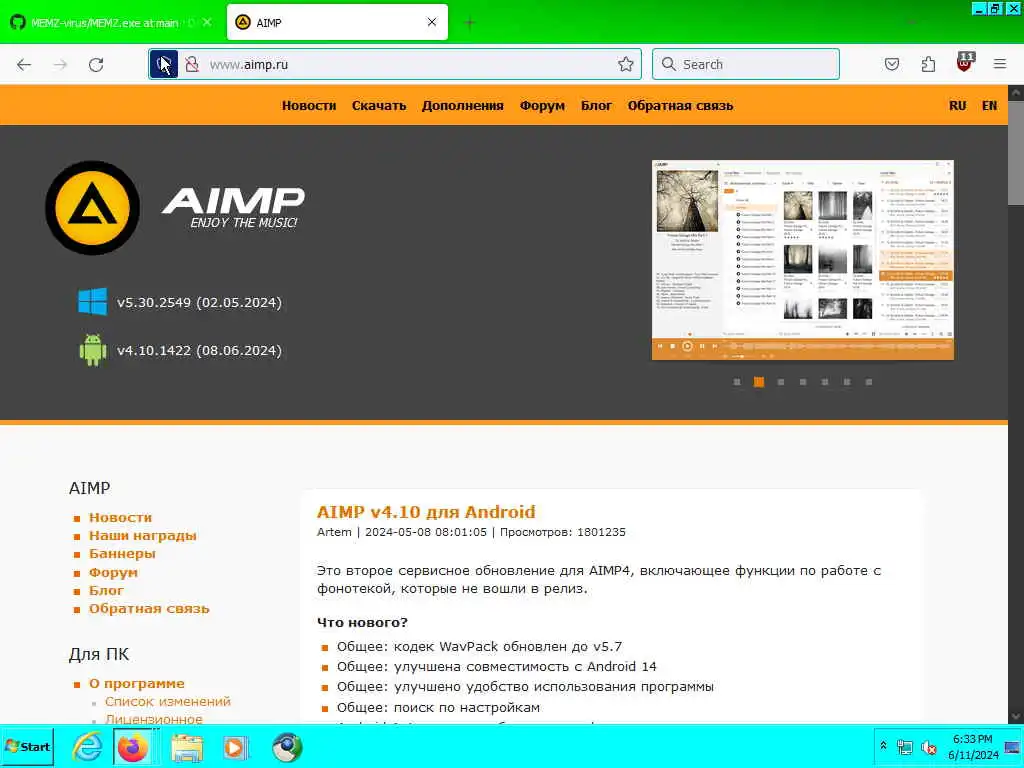Open the Firefox hamburger menu
Image resolution: width=1024 pixels, height=768 pixels.
pyautogui.click(x=1000, y=64)
